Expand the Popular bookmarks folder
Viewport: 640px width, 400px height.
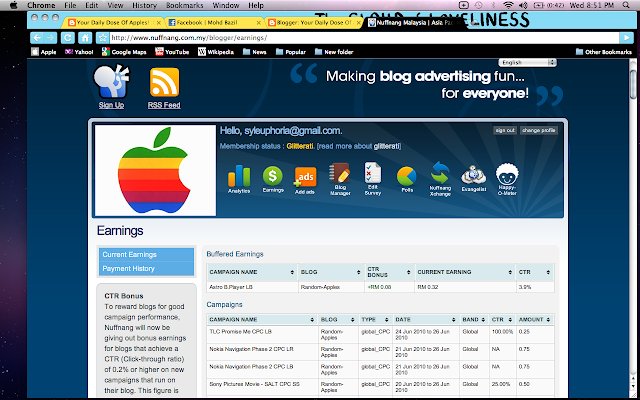click(x=291, y=52)
